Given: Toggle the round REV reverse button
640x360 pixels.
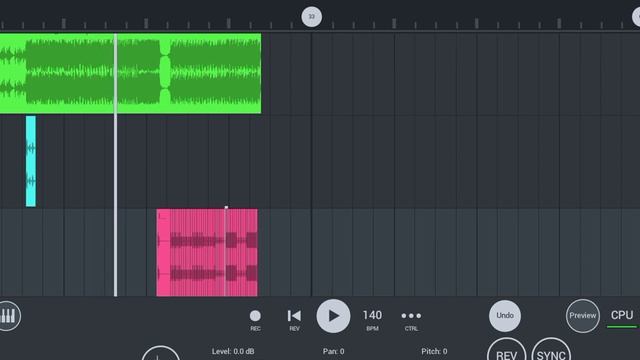Looking at the screenshot, I should tap(507, 350).
